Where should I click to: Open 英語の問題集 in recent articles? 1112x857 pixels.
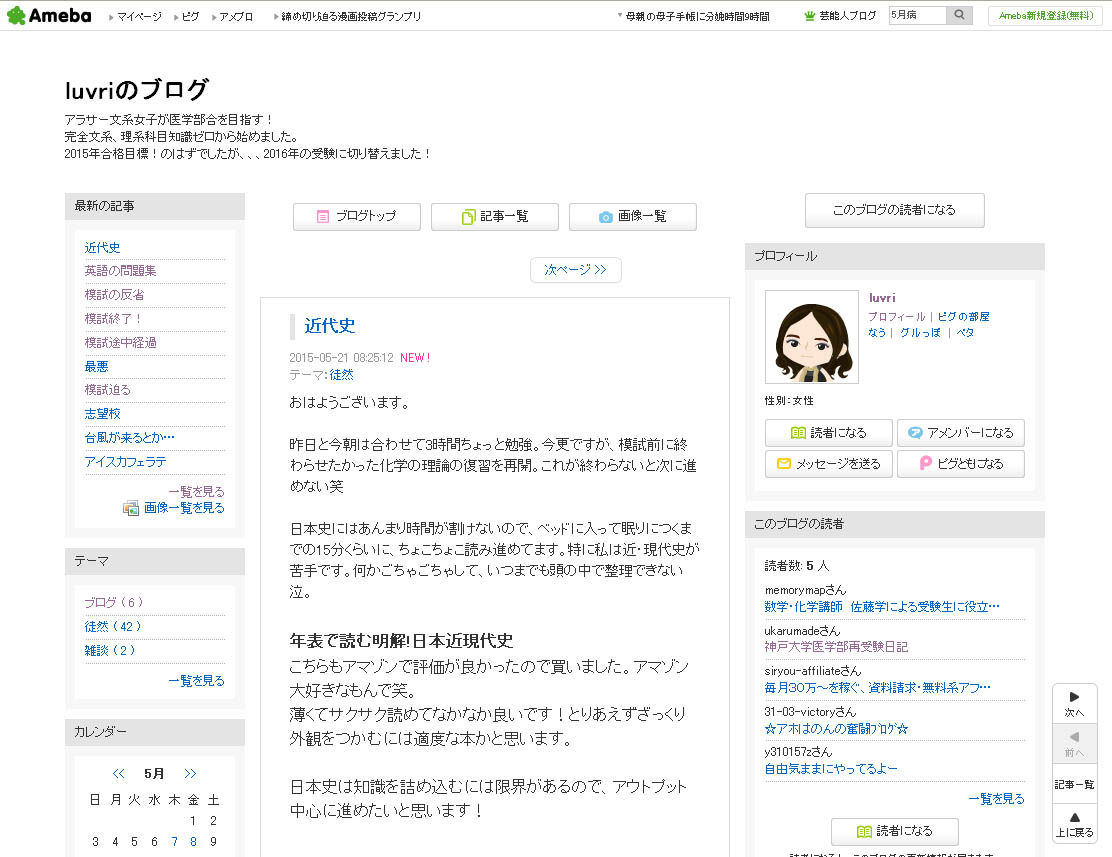pos(121,271)
